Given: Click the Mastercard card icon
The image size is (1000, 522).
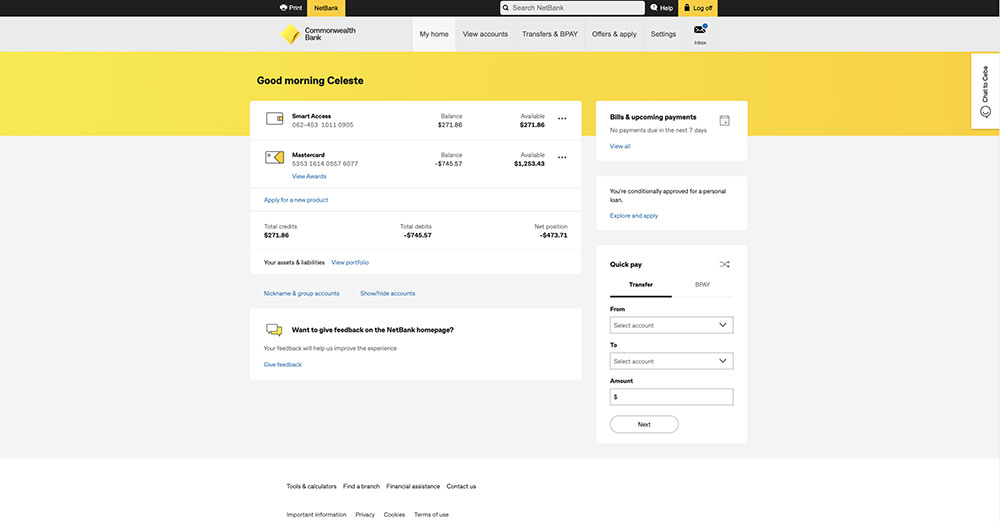Looking at the screenshot, I should coord(275,157).
